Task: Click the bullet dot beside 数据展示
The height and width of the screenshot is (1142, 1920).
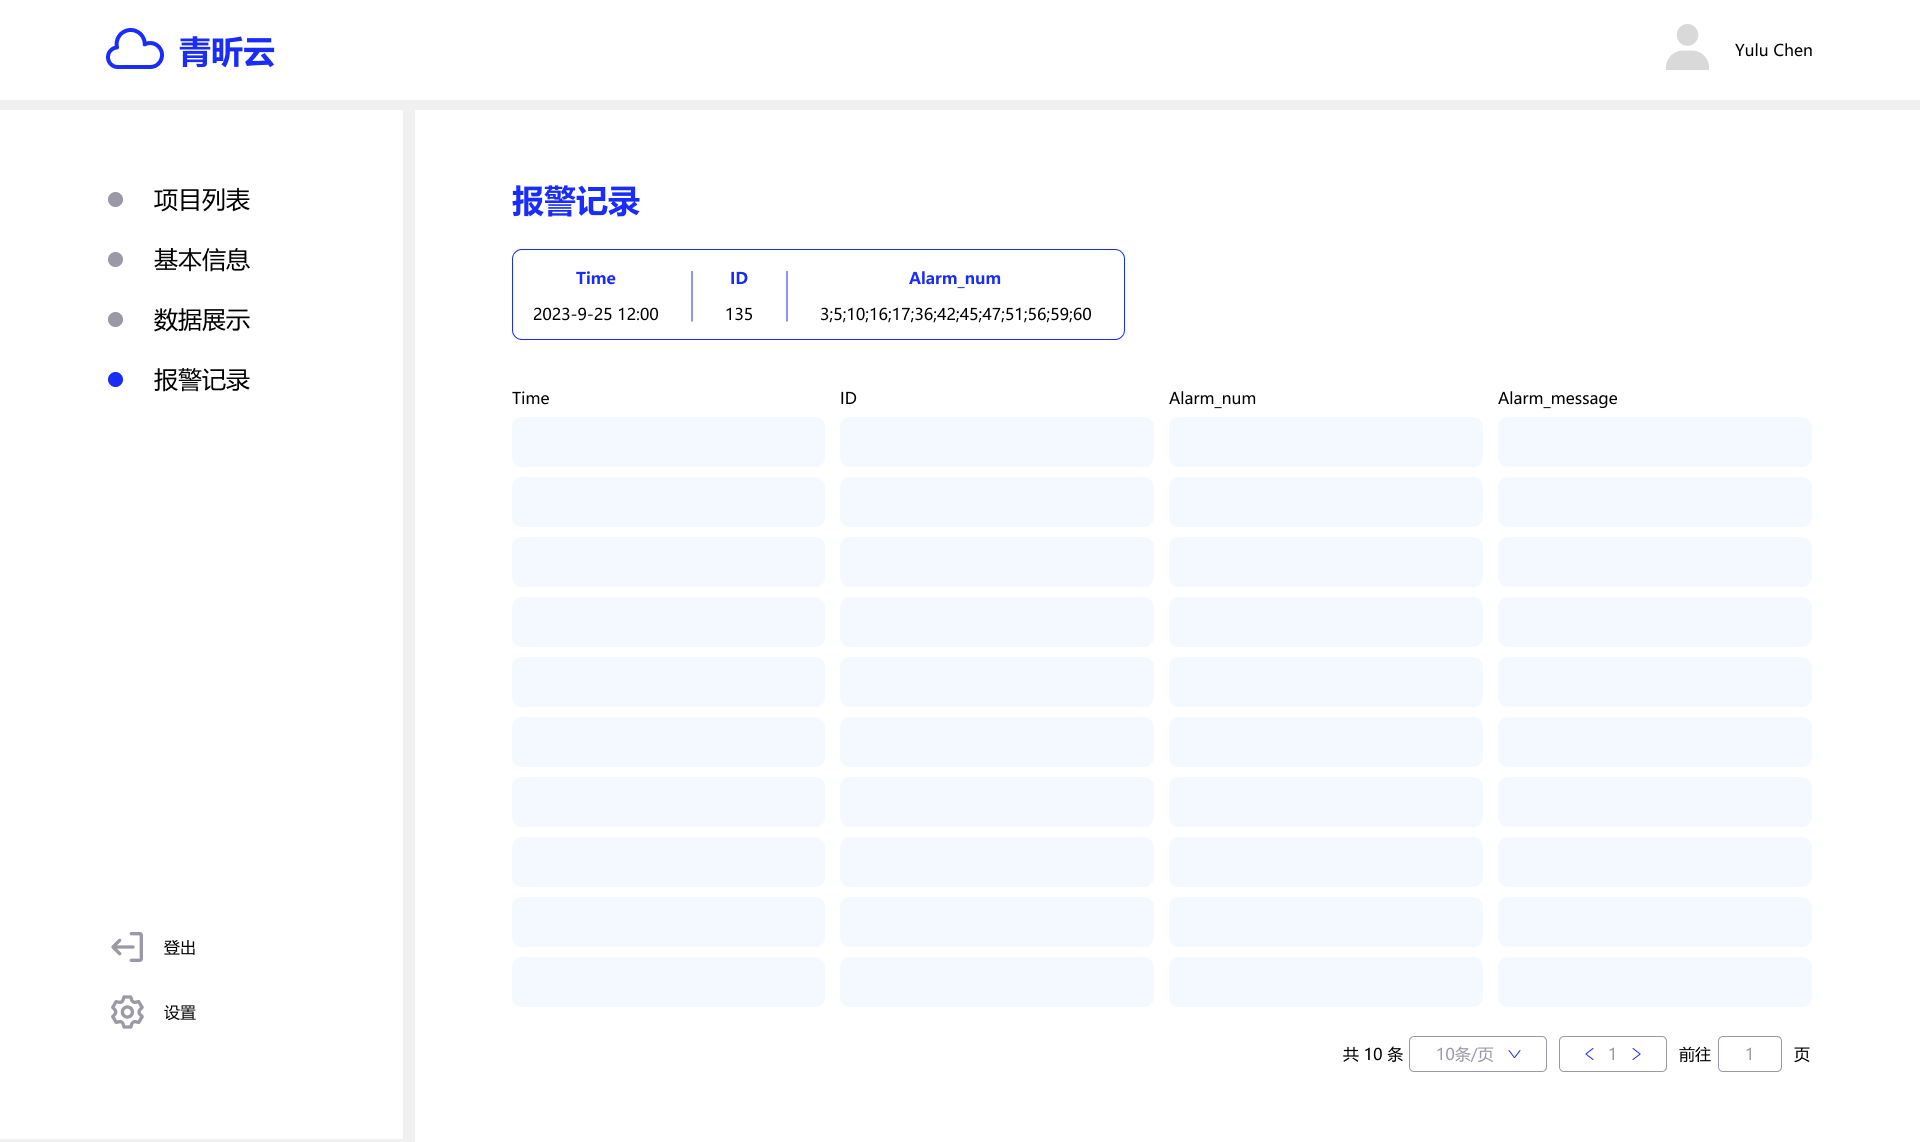Action: (x=115, y=320)
